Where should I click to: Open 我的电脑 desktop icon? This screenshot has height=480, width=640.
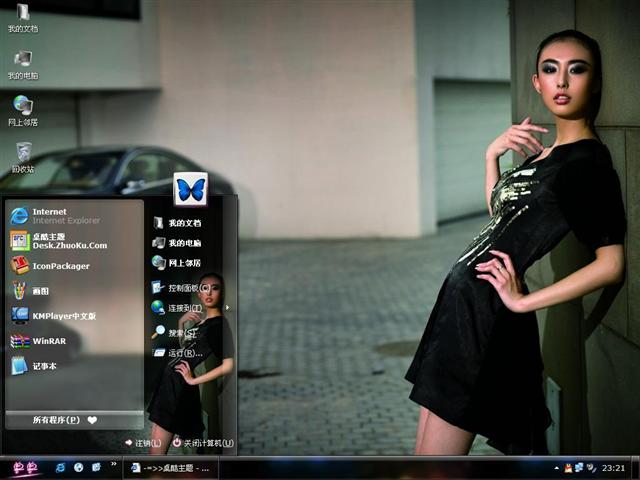point(23,65)
